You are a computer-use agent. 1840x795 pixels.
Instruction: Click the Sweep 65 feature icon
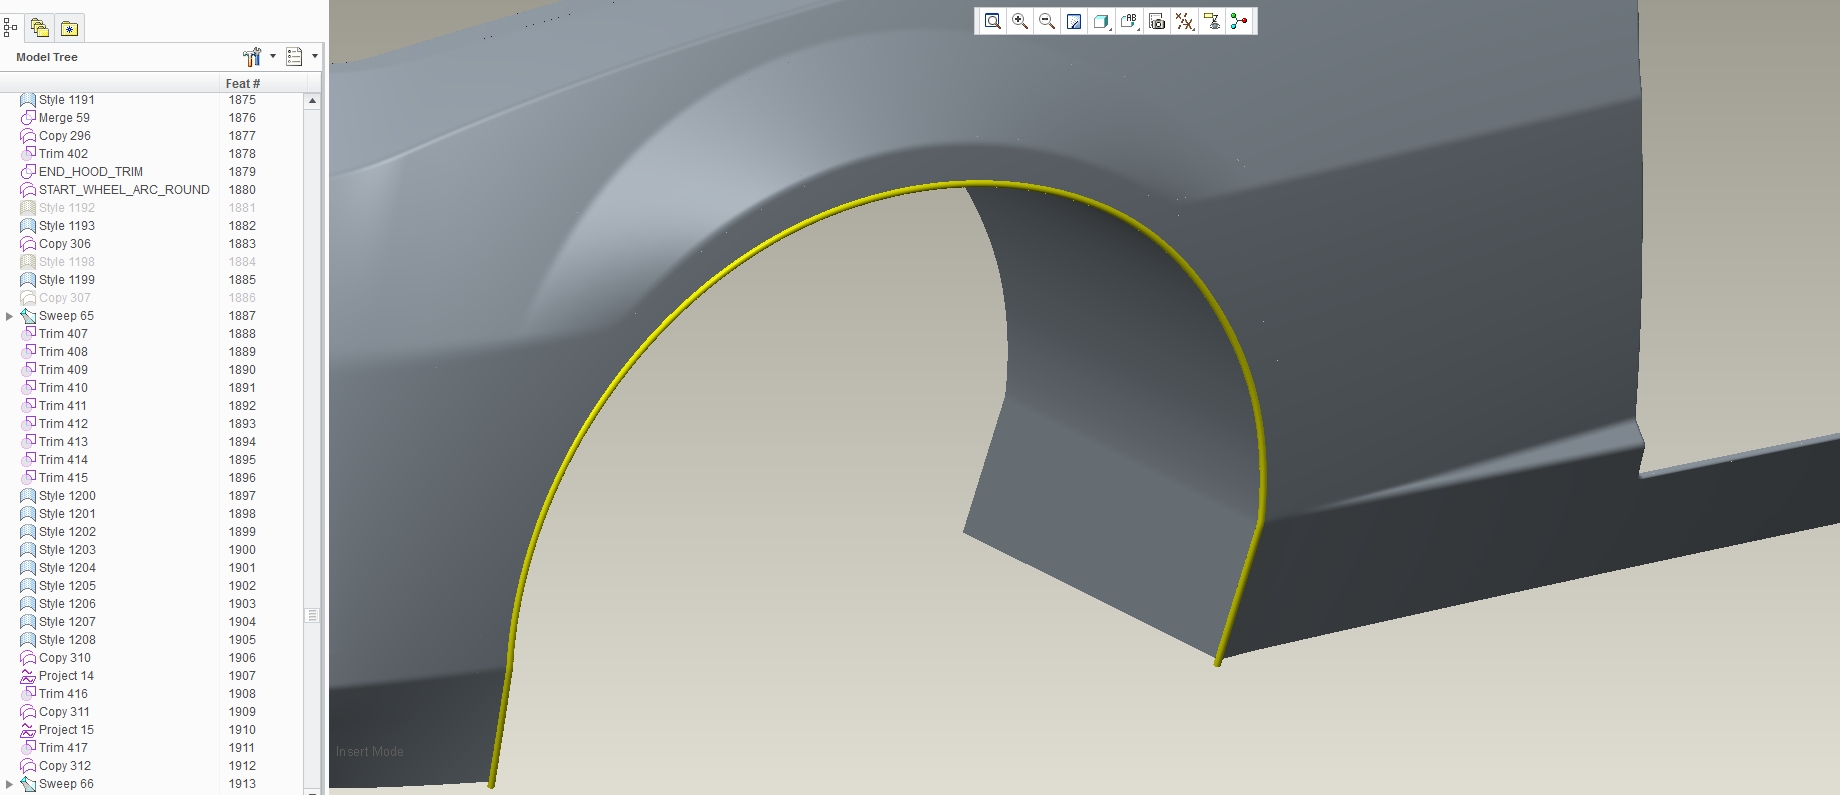pos(28,316)
